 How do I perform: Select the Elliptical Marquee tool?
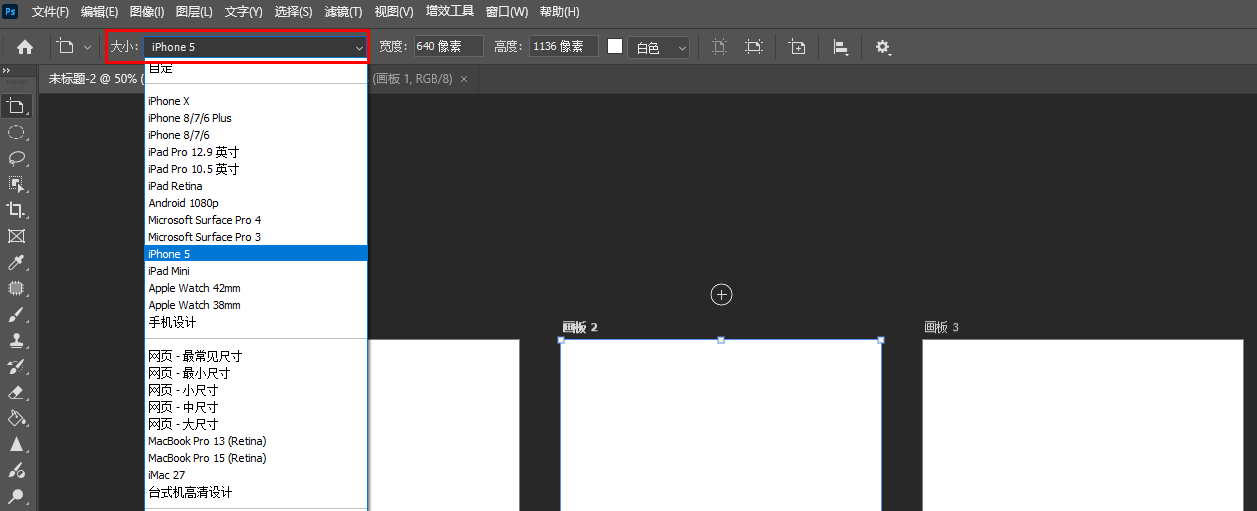(x=16, y=132)
